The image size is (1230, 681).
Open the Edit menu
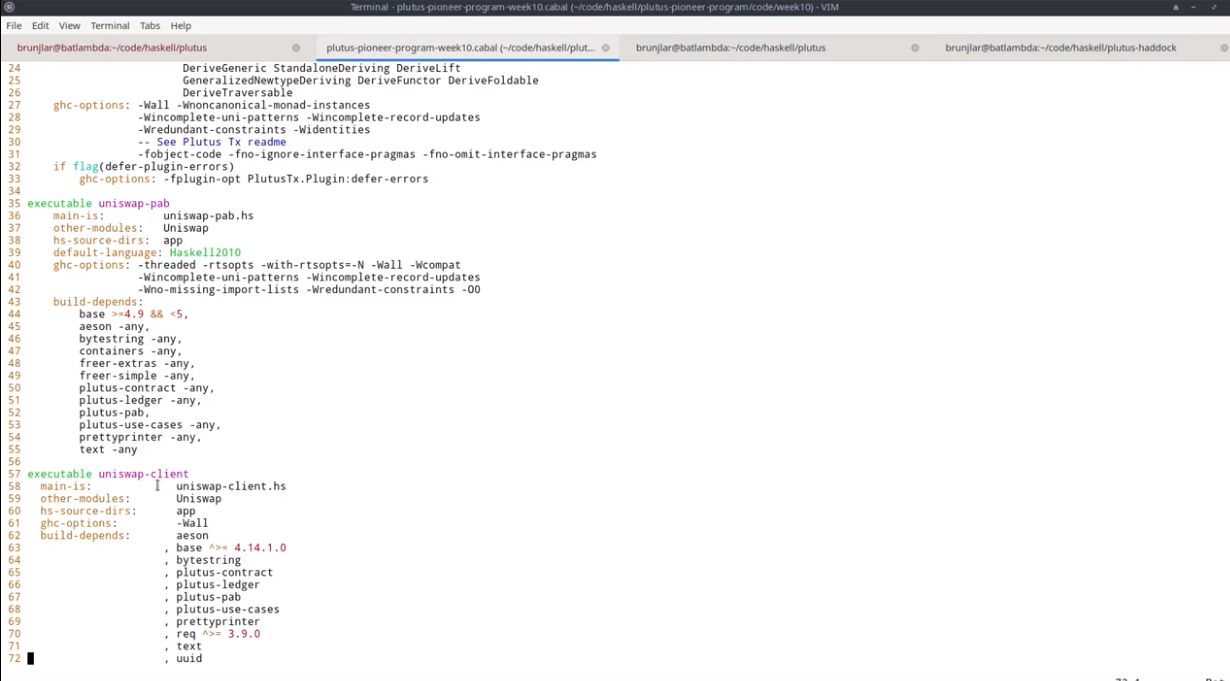[x=40, y=26]
